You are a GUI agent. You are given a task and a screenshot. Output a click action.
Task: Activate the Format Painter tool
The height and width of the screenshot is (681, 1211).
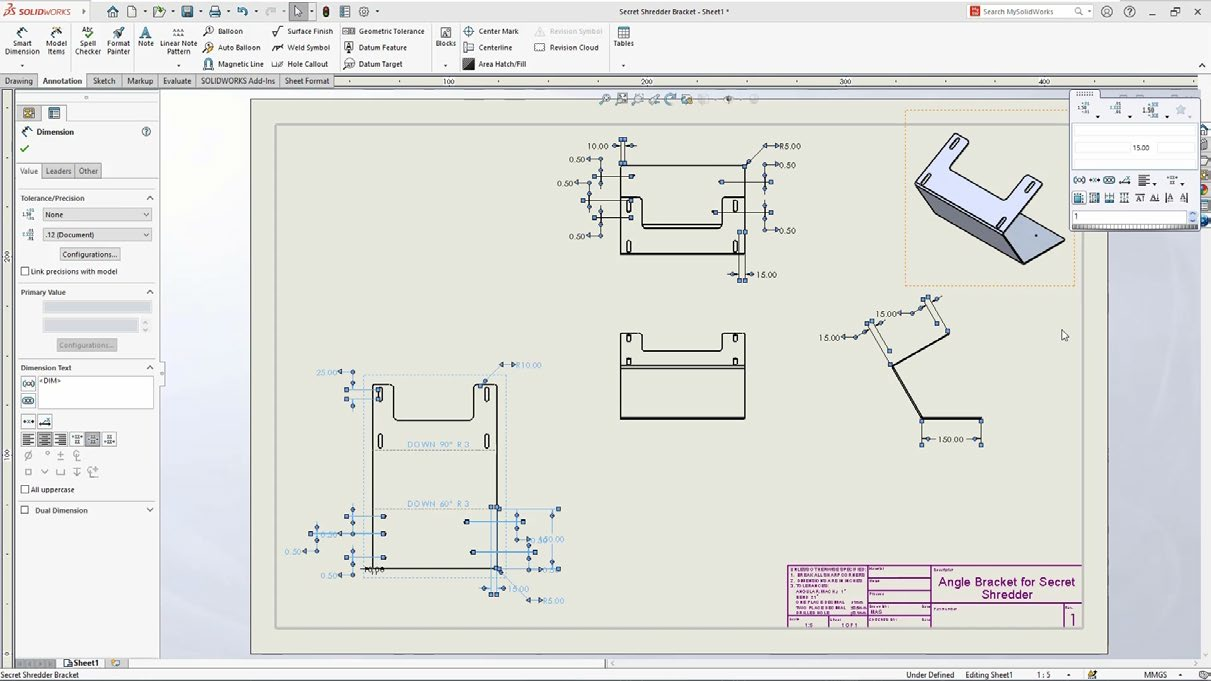118,40
